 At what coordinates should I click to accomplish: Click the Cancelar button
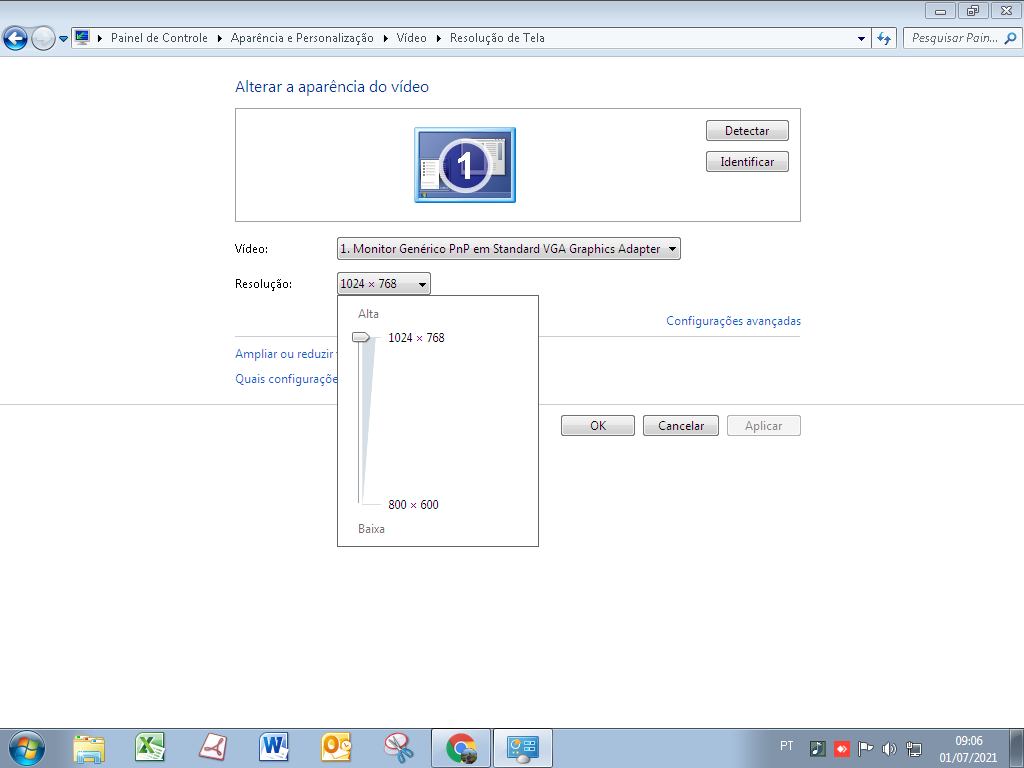pyautogui.click(x=680, y=426)
